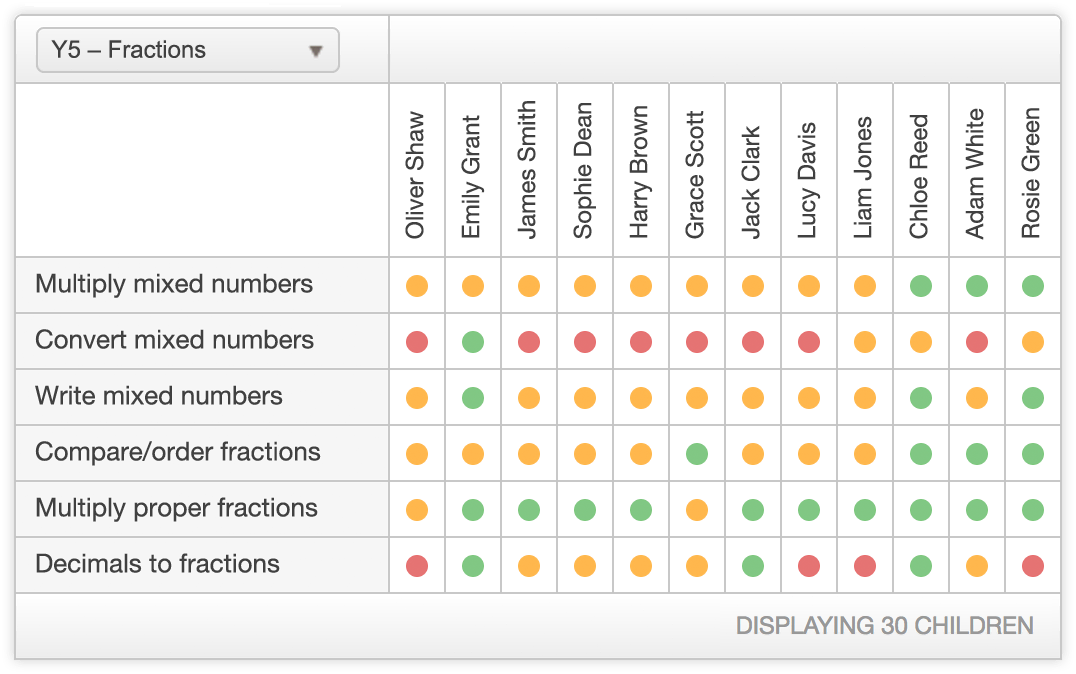
Task: Select the Convert mixed numbers row label
Action: [175, 341]
